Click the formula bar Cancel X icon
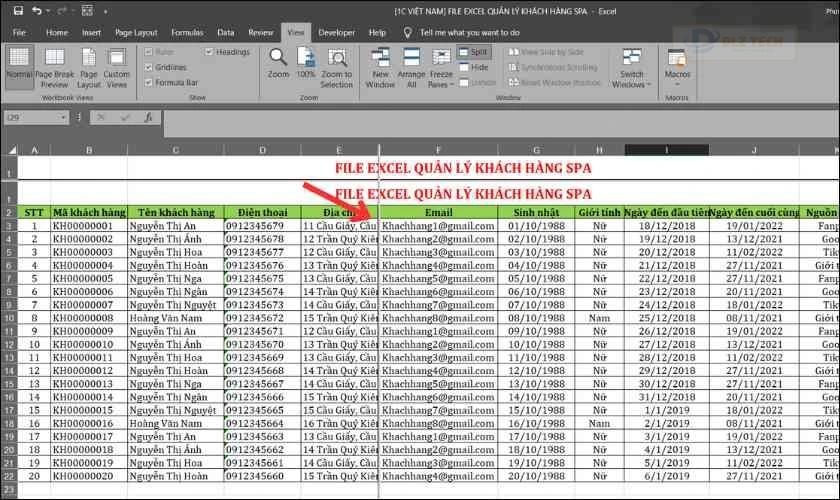 pyautogui.click(x=101, y=117)
